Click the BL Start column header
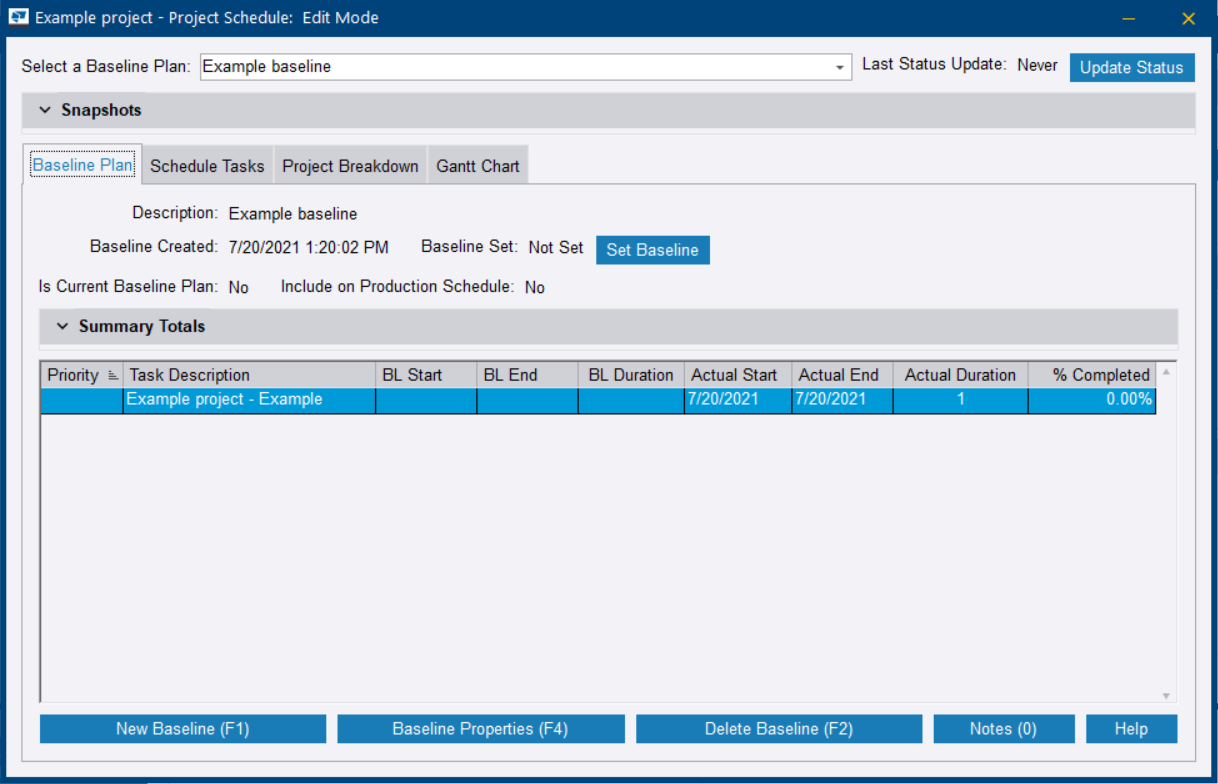Image resolution: width=1218 pixels, height=784 pixels. (424, 374)
